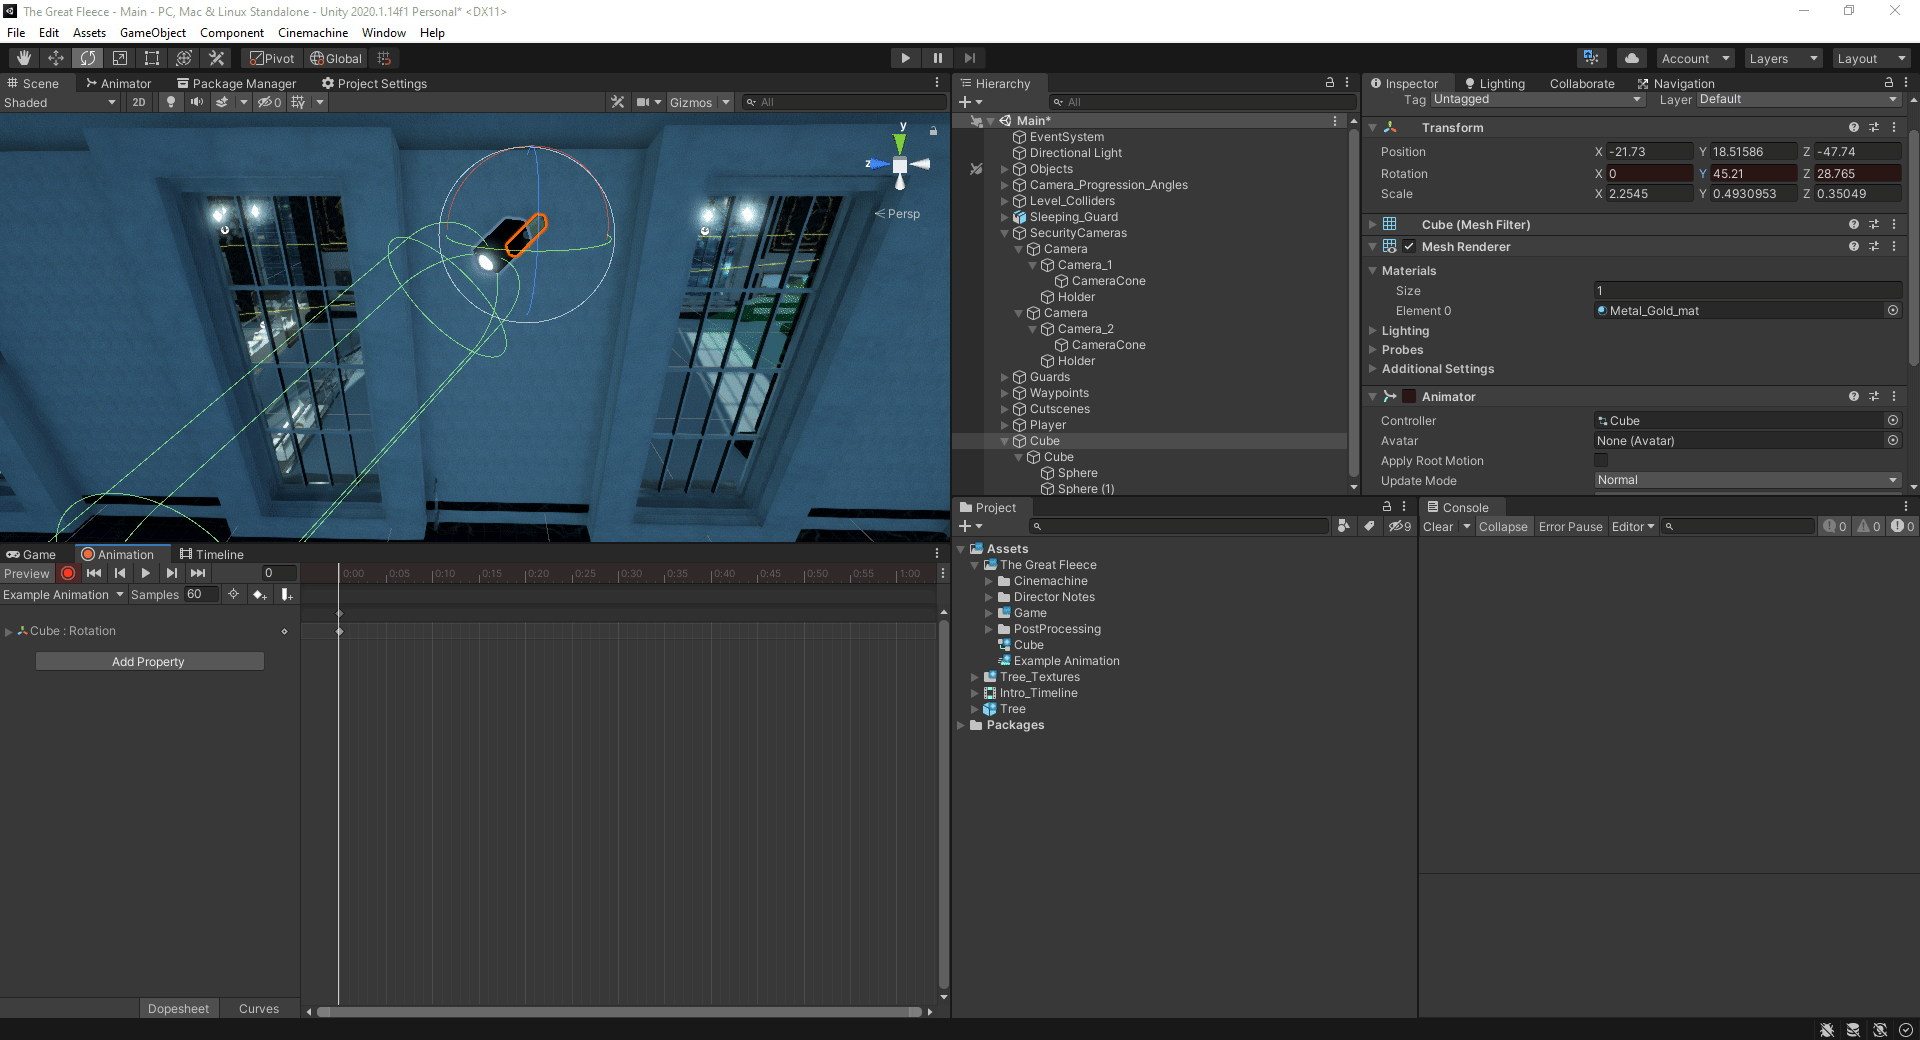Image resolution: width=1920 pixels, height=1040 pixels.
Task: Toggle grid snapping icon
Action: coord(384,58)
